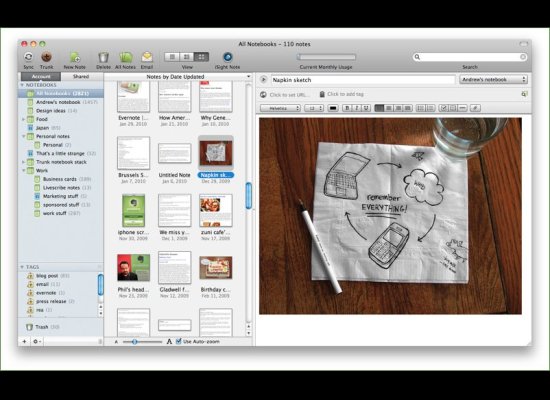Click the round arrow button beside note title
The height and width of the screenshot is (400, 550).
pos(263,80)
